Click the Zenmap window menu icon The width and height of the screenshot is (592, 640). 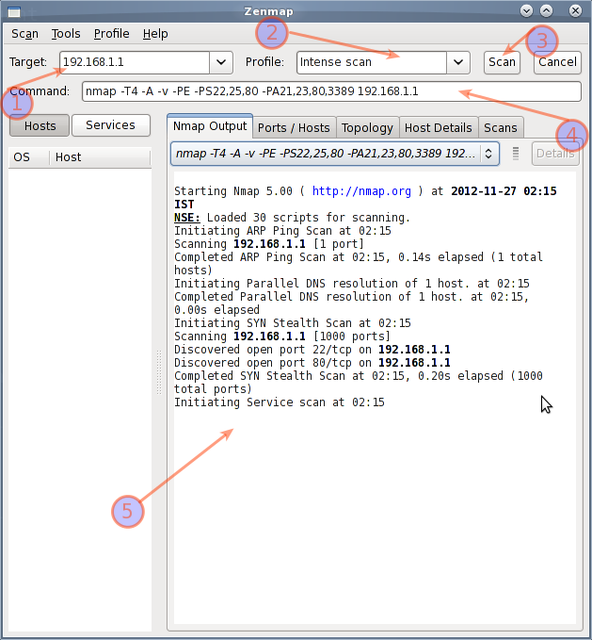[14, 11]
